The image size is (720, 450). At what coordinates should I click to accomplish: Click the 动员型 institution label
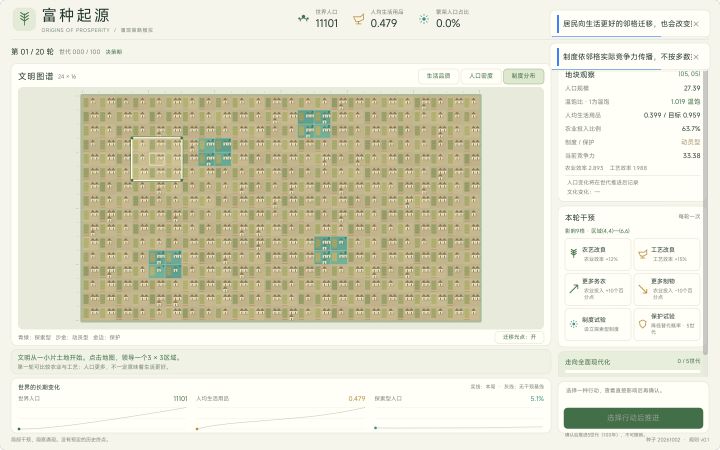tap(691, 142)
